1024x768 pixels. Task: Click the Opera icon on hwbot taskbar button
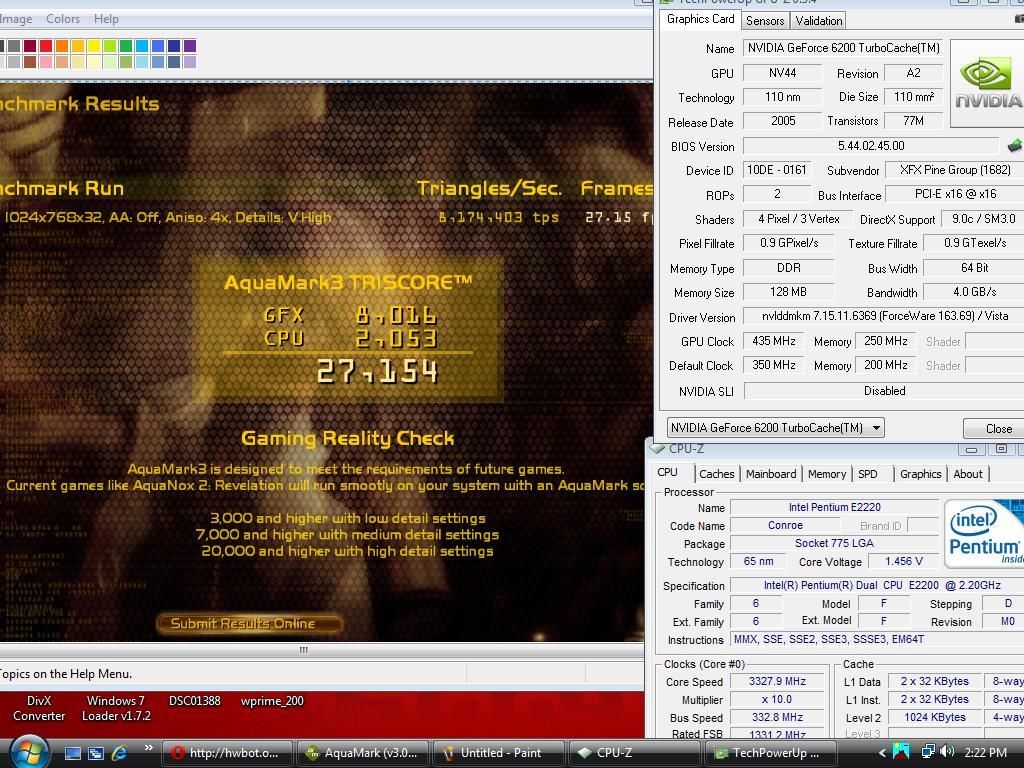[177, 753]
